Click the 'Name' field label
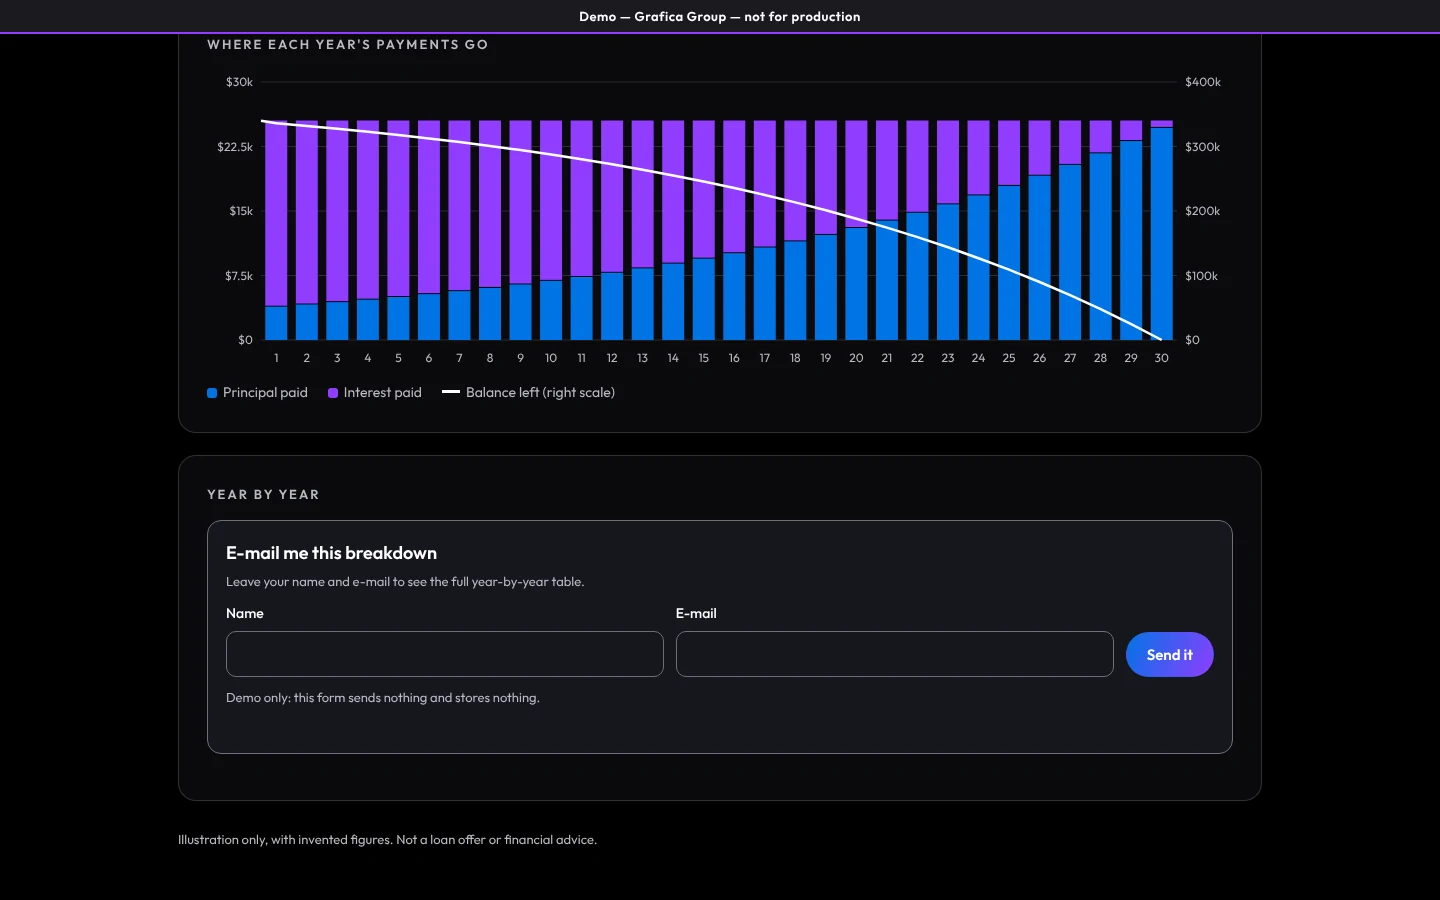This screenshot has height=900, width=1440. [x=245, y=614]
